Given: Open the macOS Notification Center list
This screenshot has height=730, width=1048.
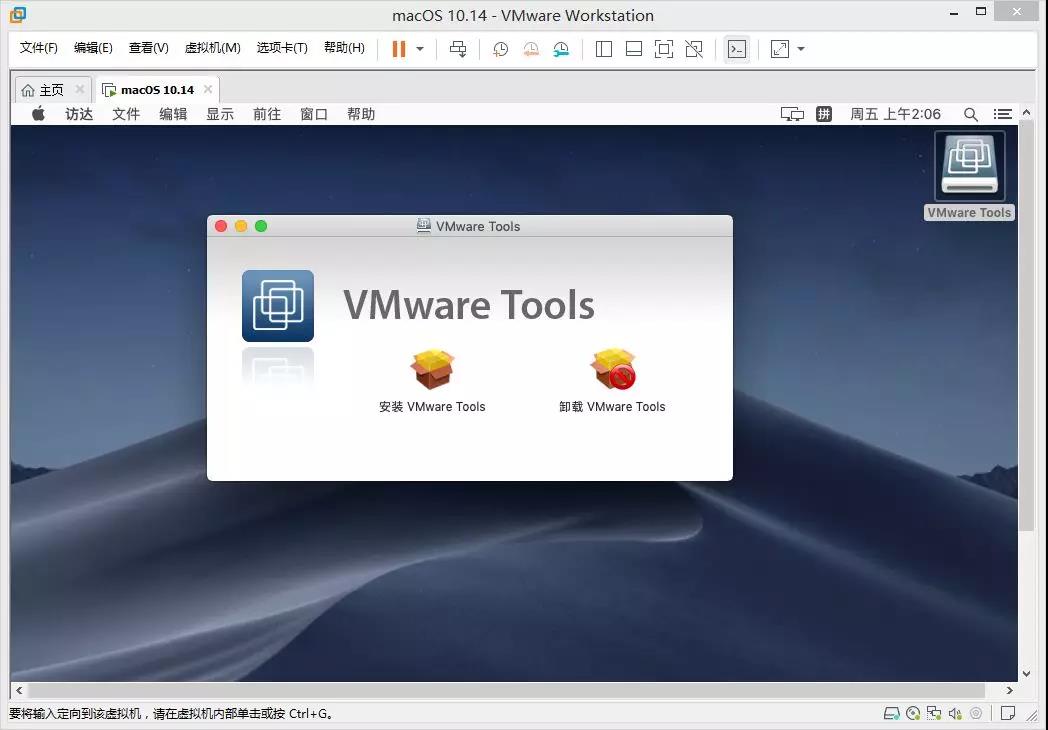Looking at the screenshot, I should (1002, 114).
